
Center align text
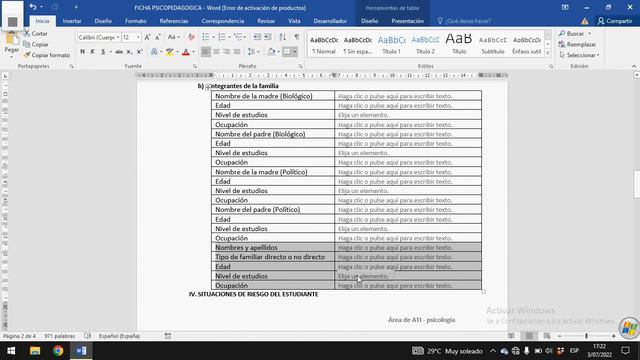point(216,52)
